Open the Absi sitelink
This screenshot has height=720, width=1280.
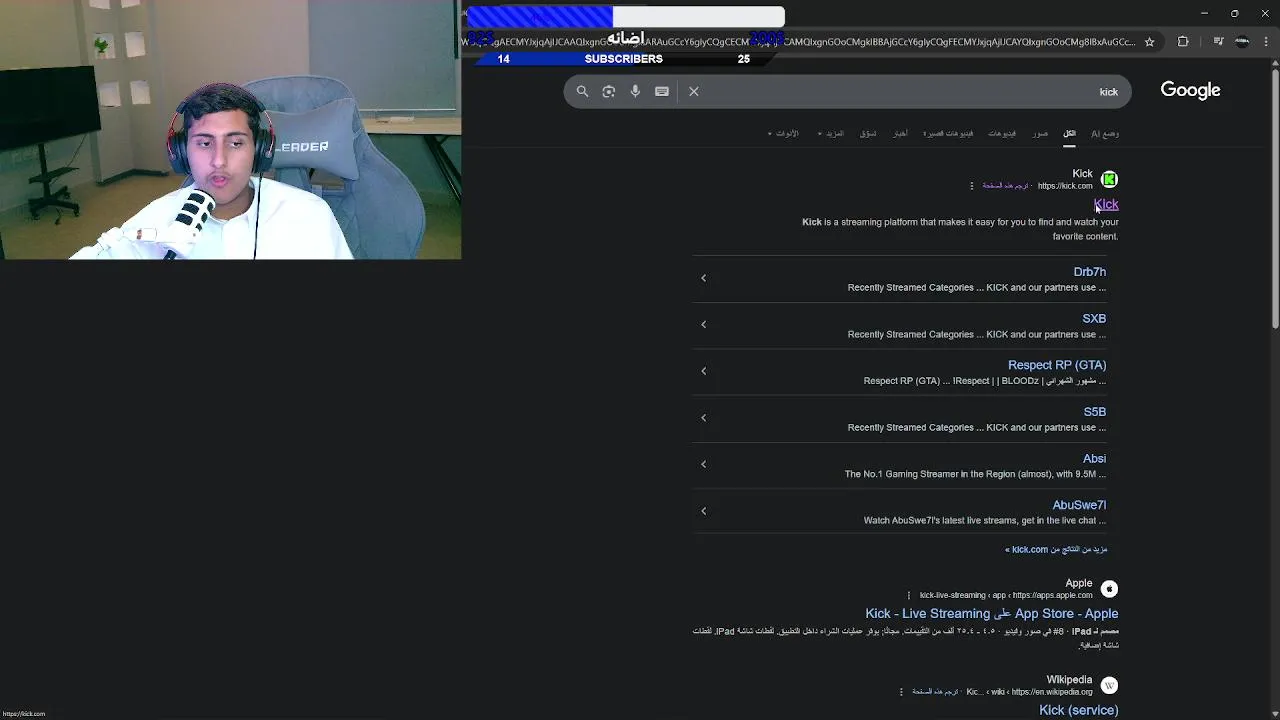pos(1094,458)
